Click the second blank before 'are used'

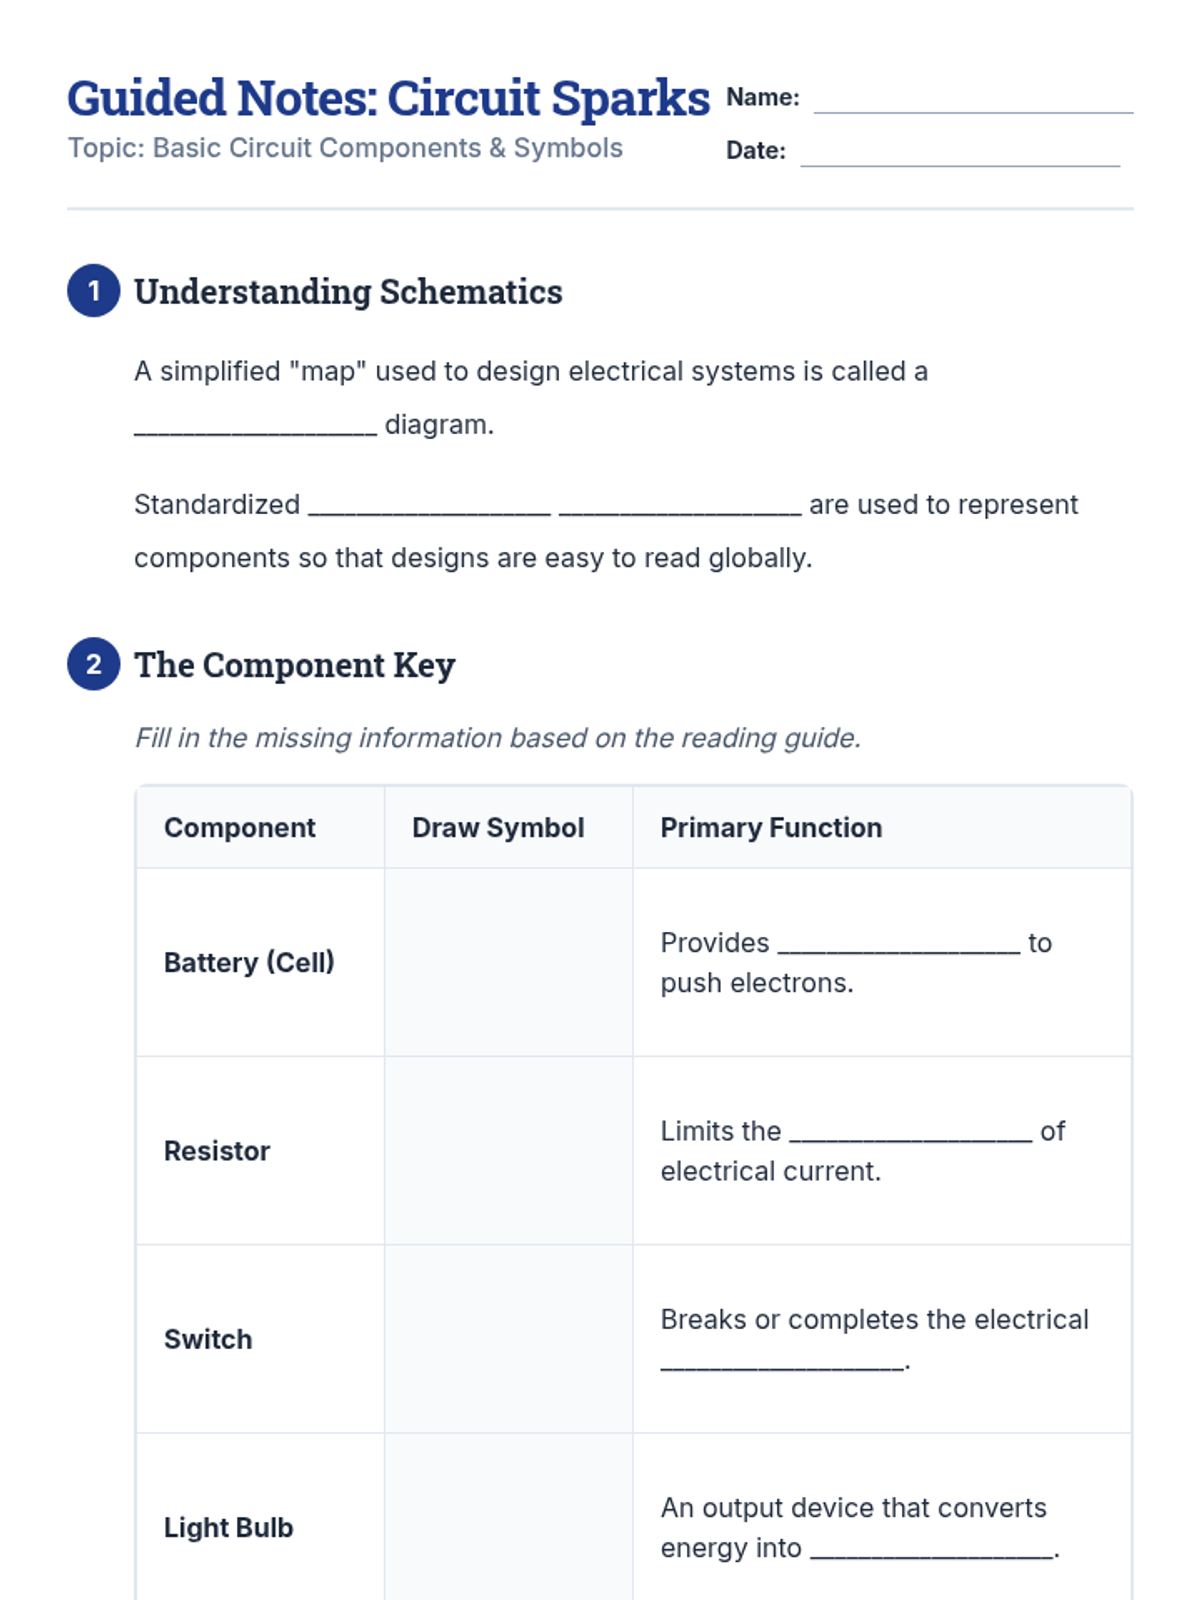click(x=679, y=506)
